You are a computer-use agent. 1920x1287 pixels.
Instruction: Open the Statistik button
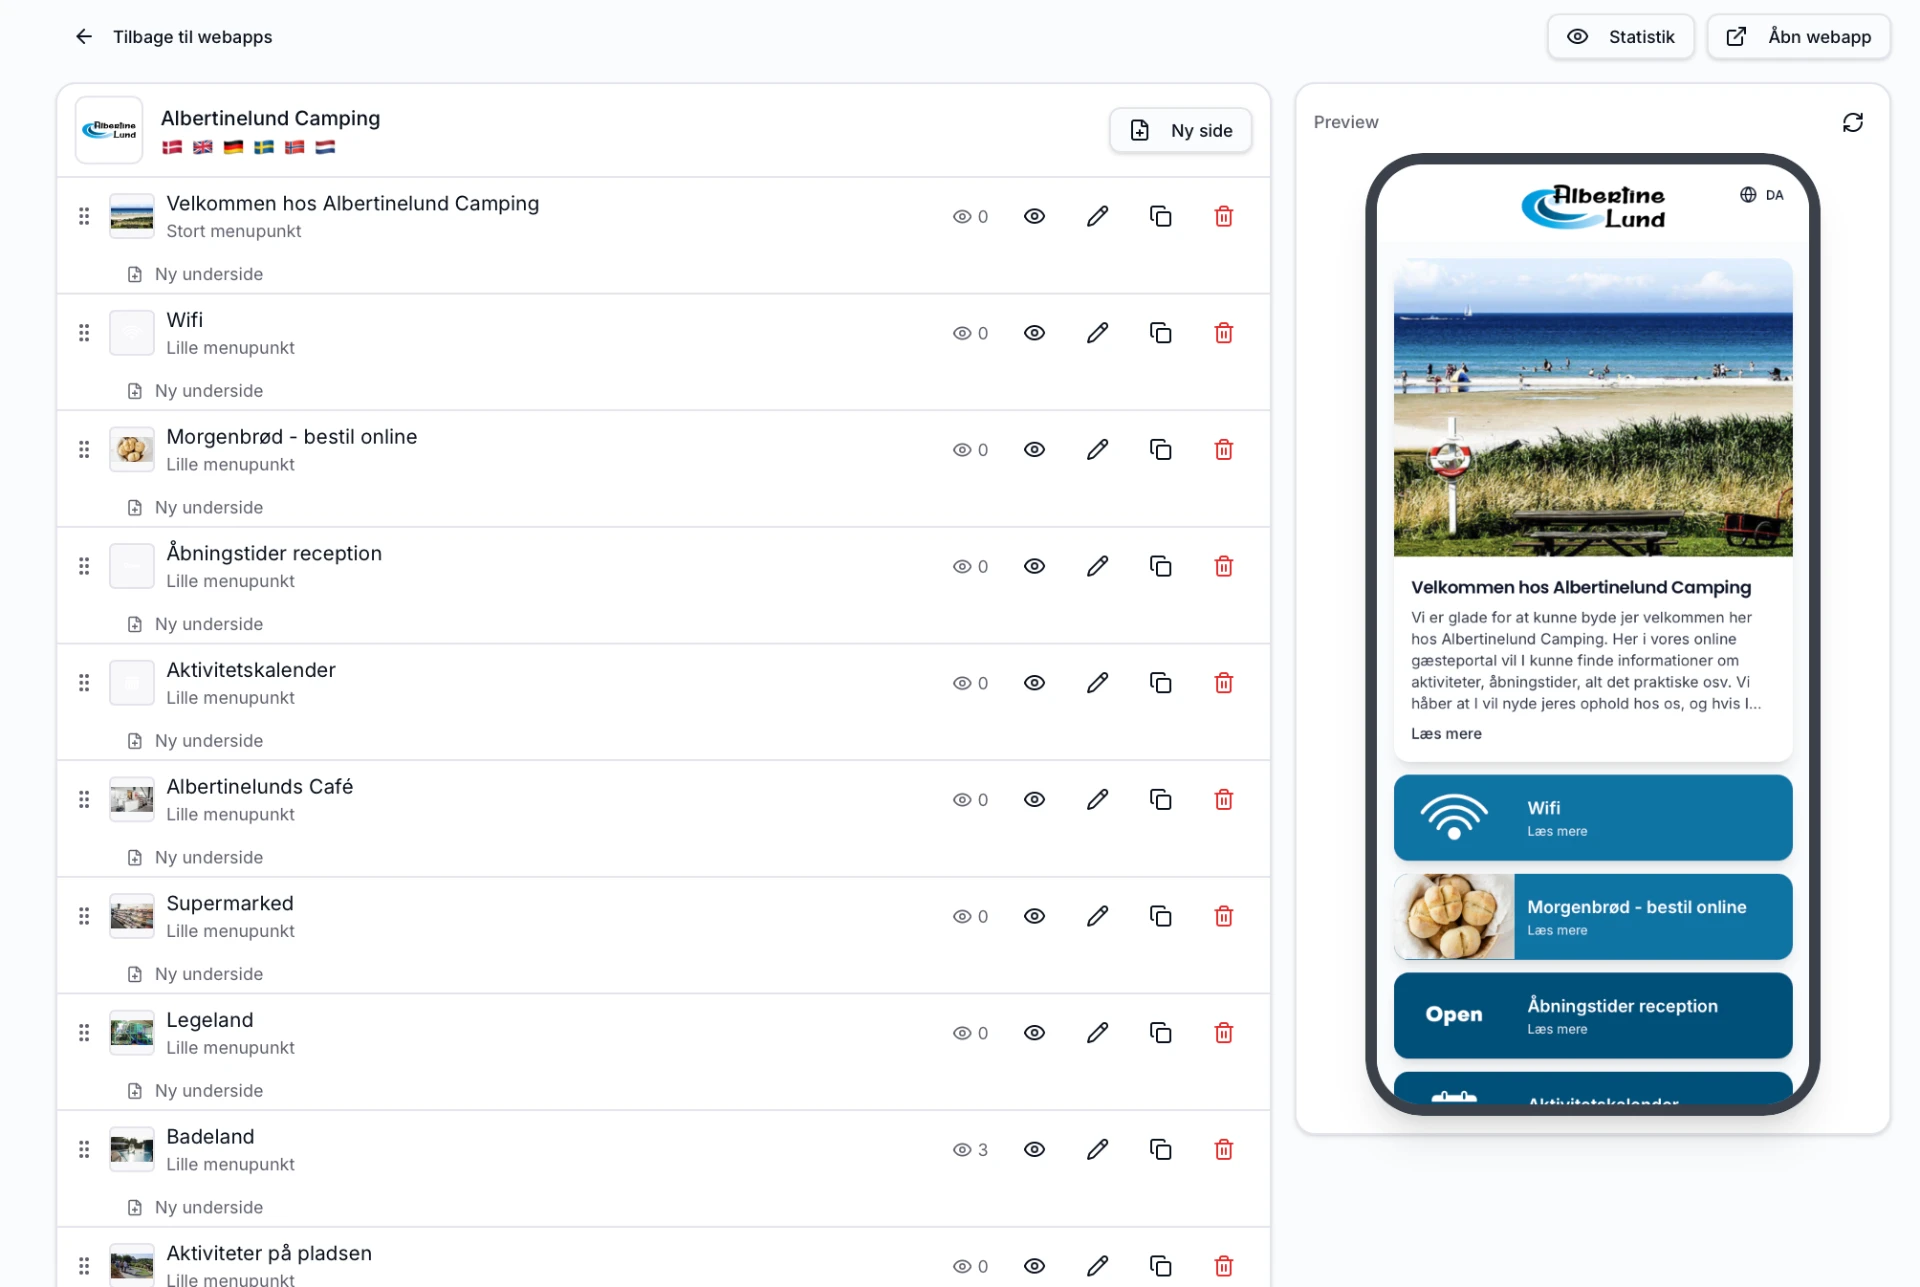[x=1620, y=37]
